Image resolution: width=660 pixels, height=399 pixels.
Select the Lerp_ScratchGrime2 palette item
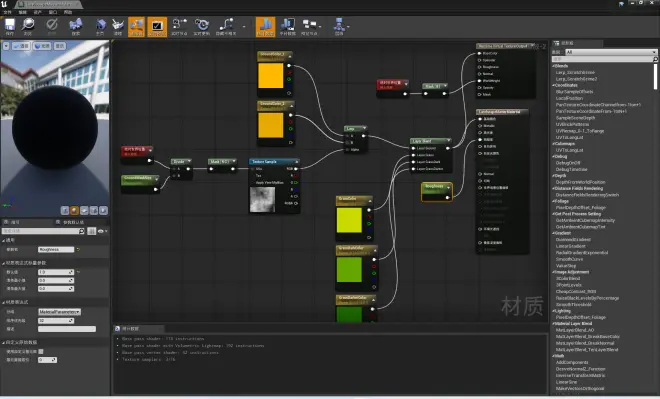[576, 79]
